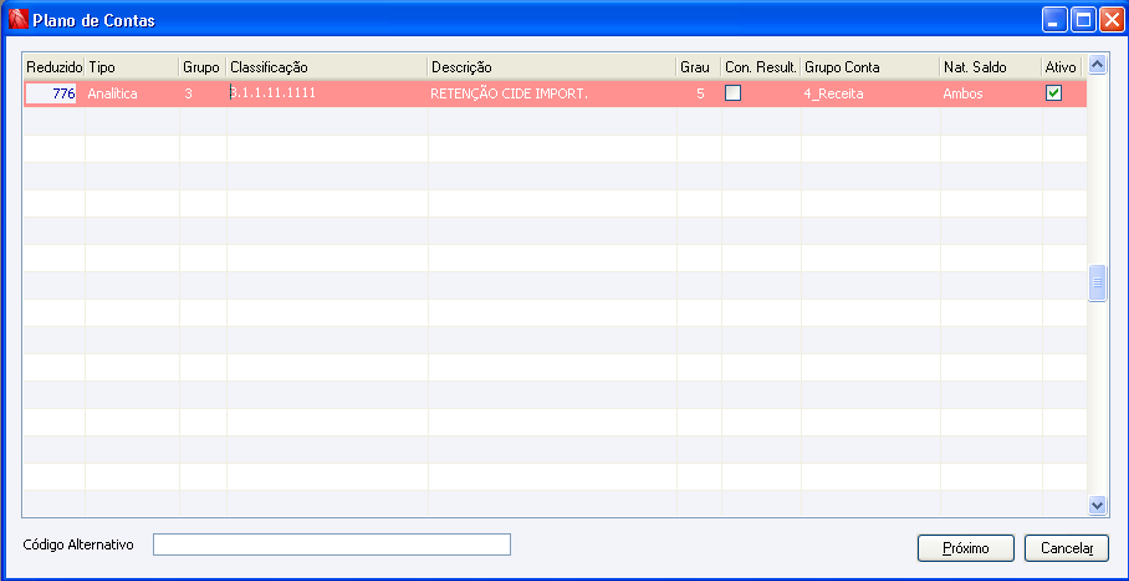Maximize the Plano de Contas window
1129x581 pixels.
[1082, 20]
